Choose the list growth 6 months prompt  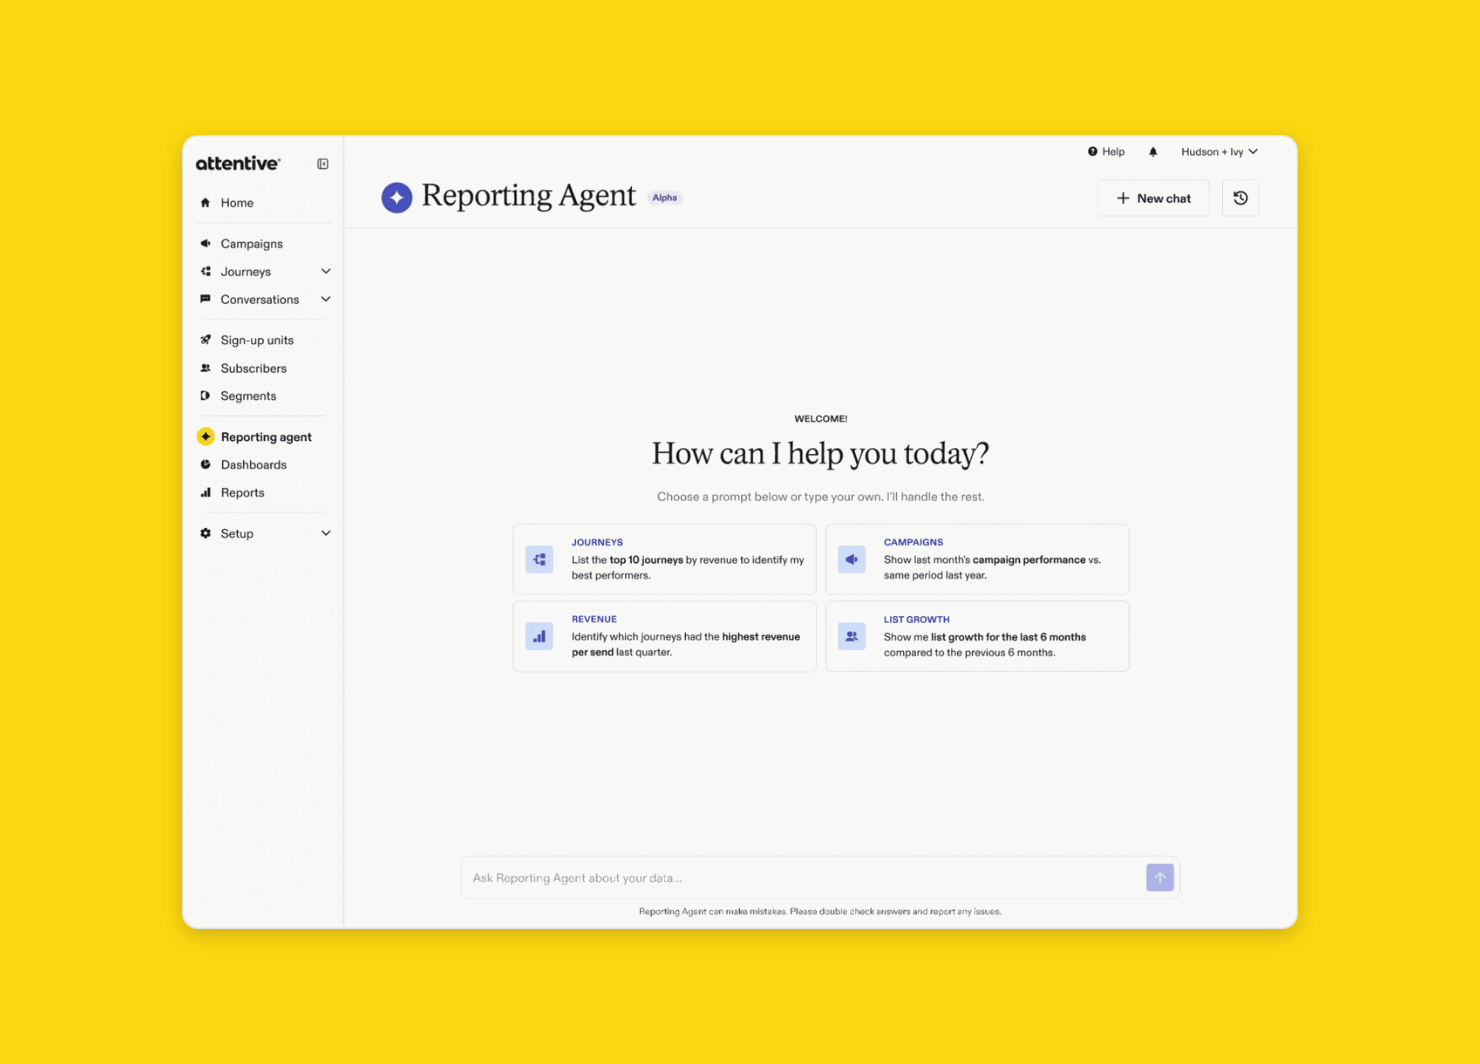tap(977, 636)
